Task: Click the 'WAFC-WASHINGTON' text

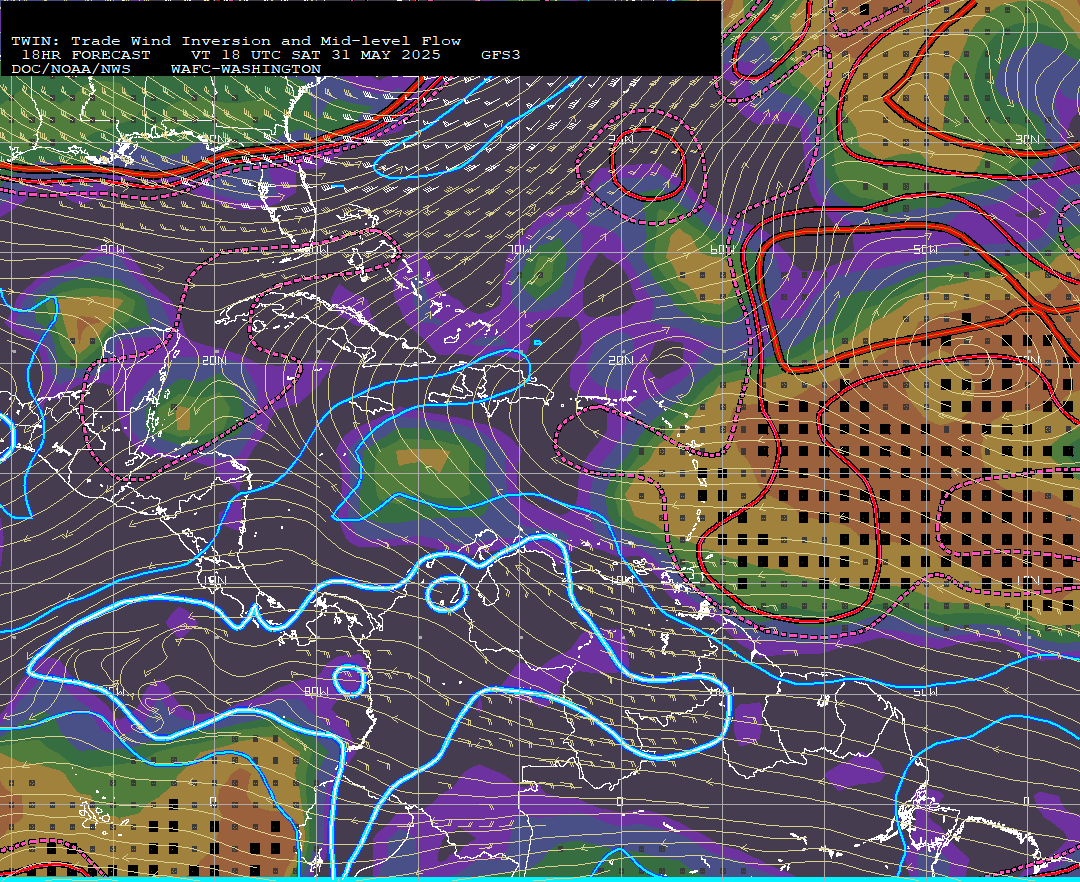Action: pos(246,70)
